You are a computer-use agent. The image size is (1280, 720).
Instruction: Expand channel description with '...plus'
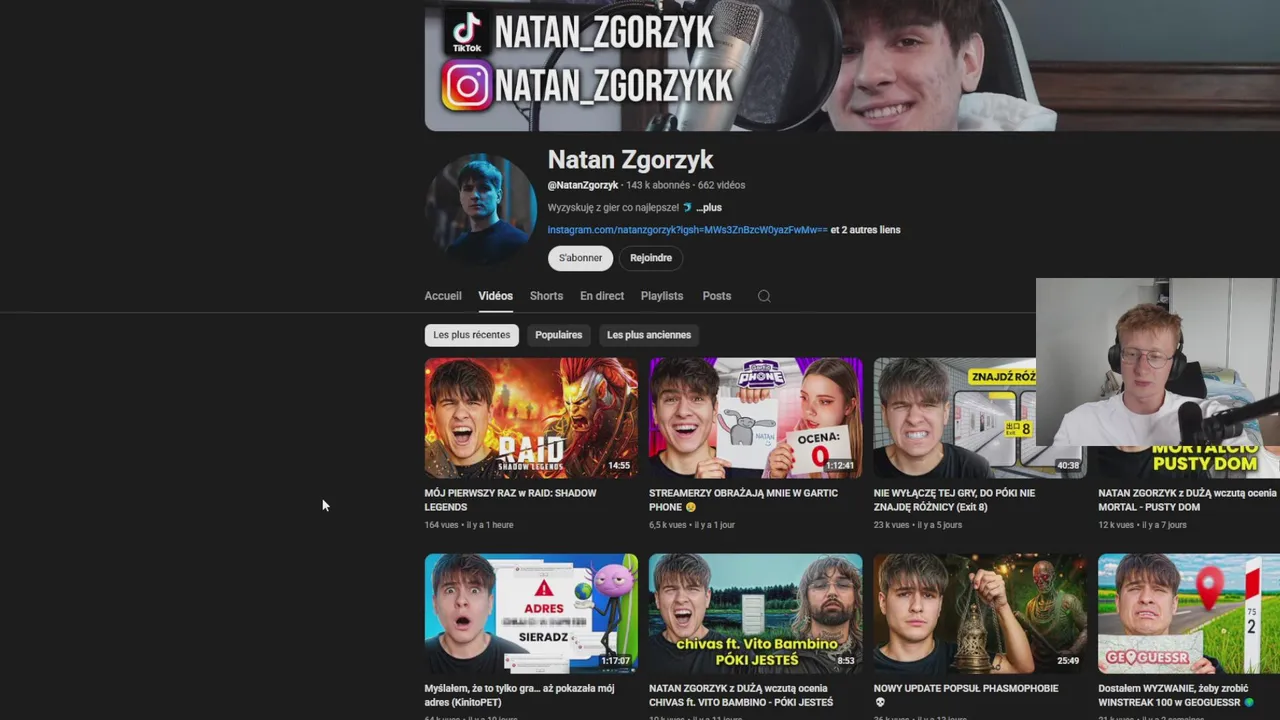pos(709,208)
